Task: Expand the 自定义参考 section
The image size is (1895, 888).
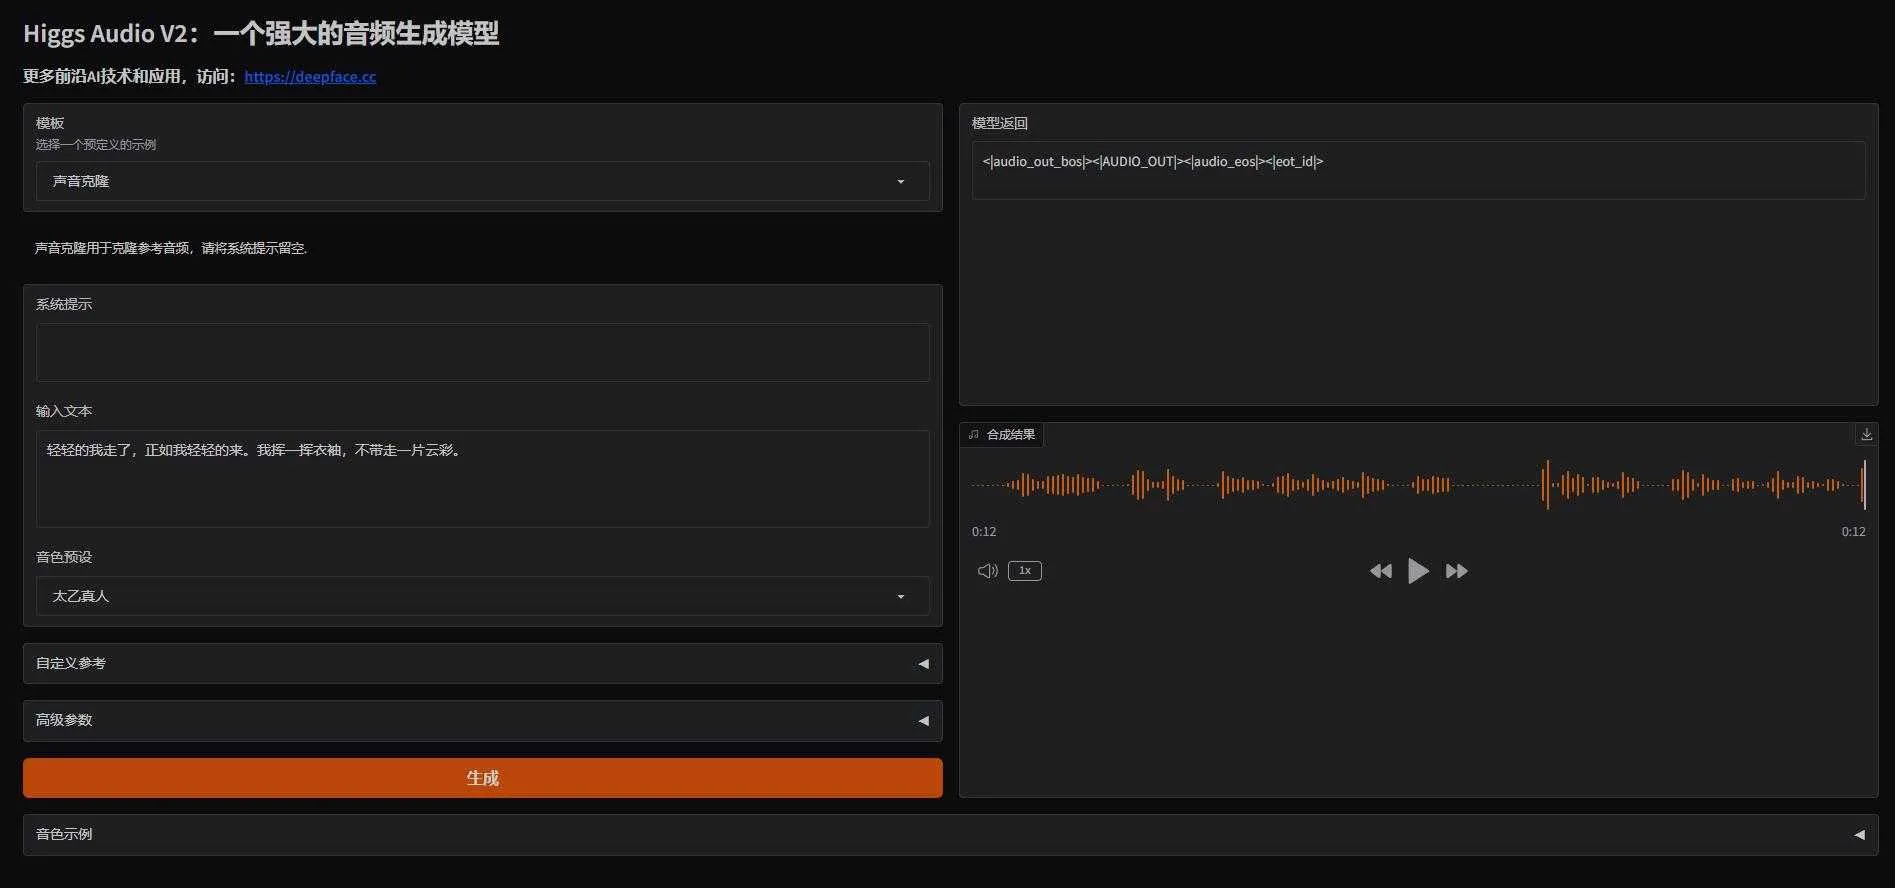Action: (482, 663)
